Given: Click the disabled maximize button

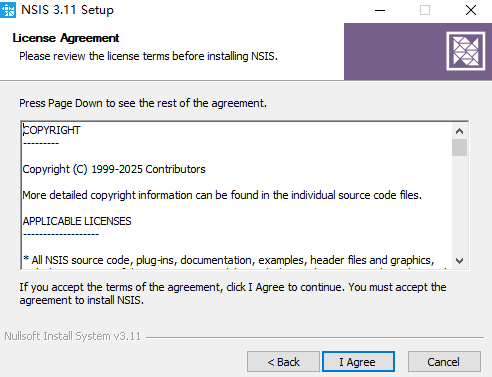Looking at the screenshot, I should (425, 10).
